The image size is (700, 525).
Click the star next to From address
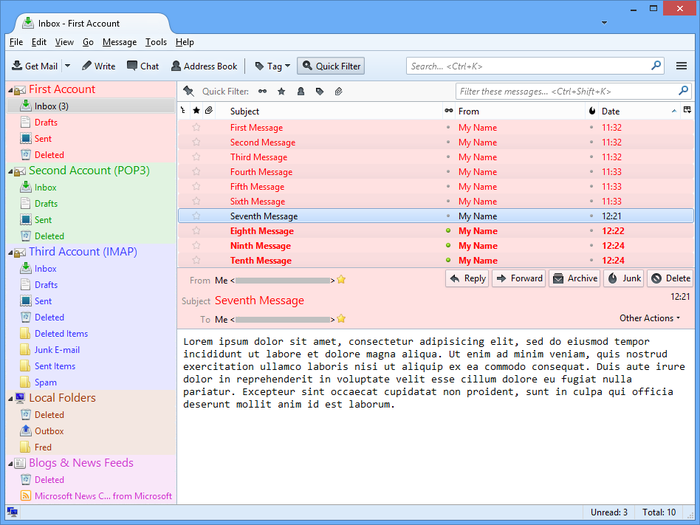click(x=342, y=280)
